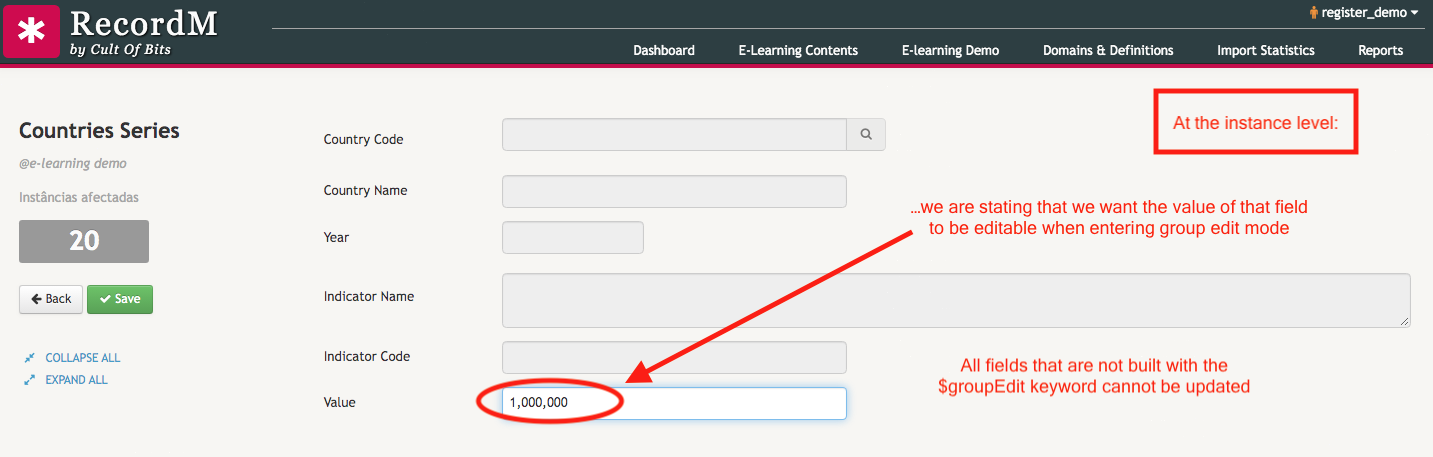Click the Country Code search magnifier icon
Viewport: 1433px width, 457px height.
point(866,134)
